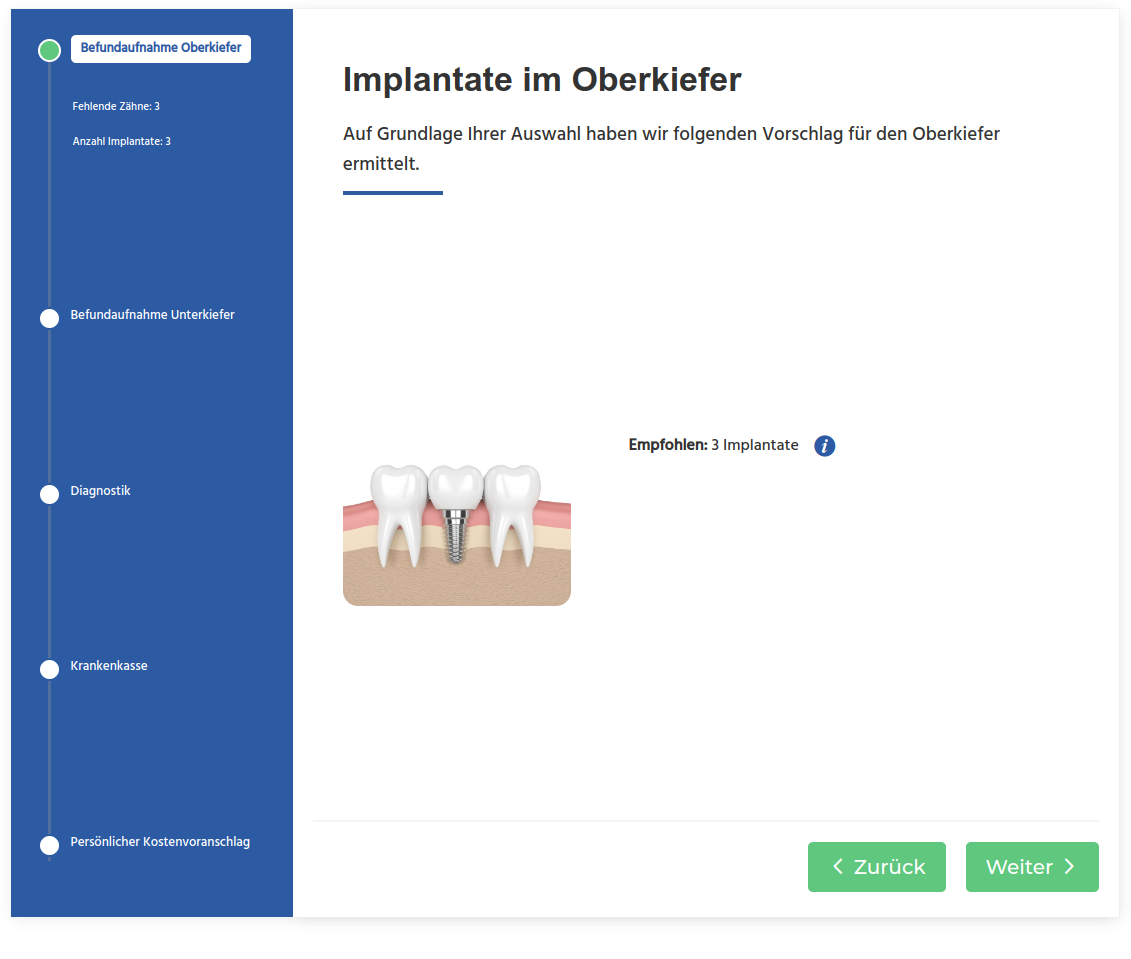This screenshot has width=1131, height=959.
Task: Go back with the Zurück button
Action: 876,867
